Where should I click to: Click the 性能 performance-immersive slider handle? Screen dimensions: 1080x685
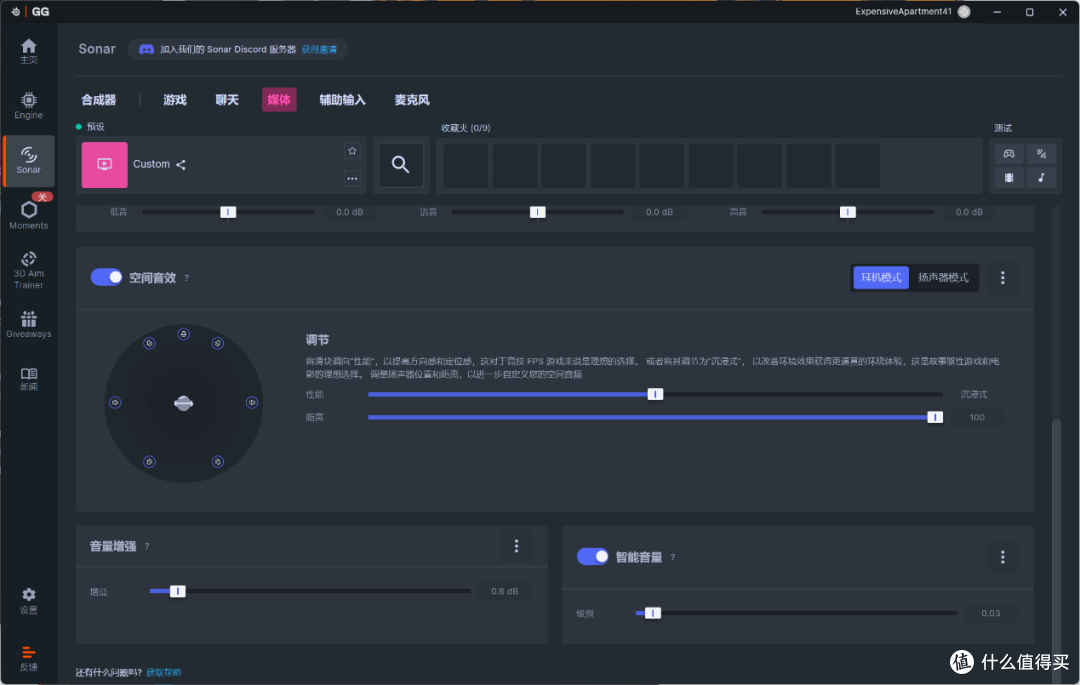pyautogui.click(x=655, y=394)
